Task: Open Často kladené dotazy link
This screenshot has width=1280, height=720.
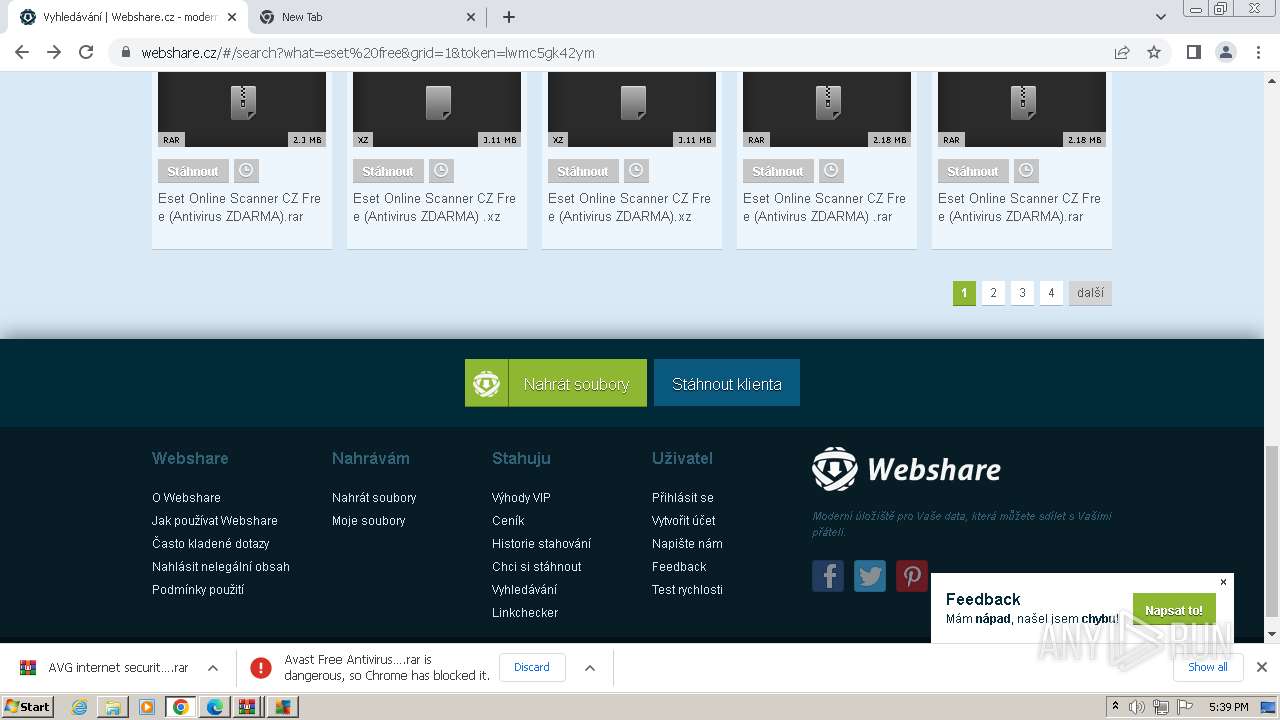Action: 211,543
